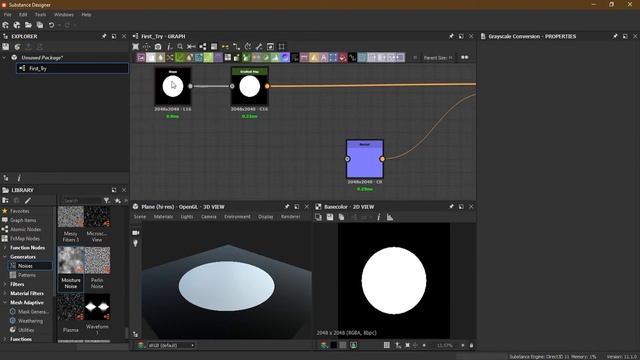The height and width of the screenshot is (360, 640).
Task: Click the open folder icon in main toolbar
Action: point(28,25)
